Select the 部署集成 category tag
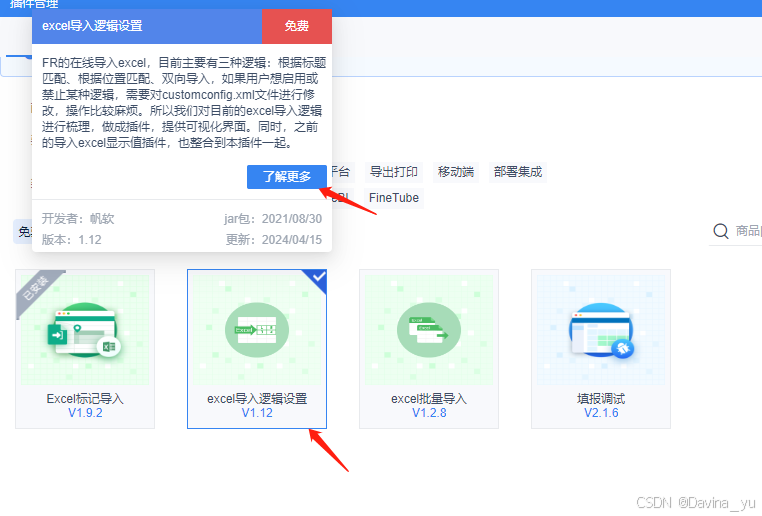762x516 pixels. tap(518, 172)
